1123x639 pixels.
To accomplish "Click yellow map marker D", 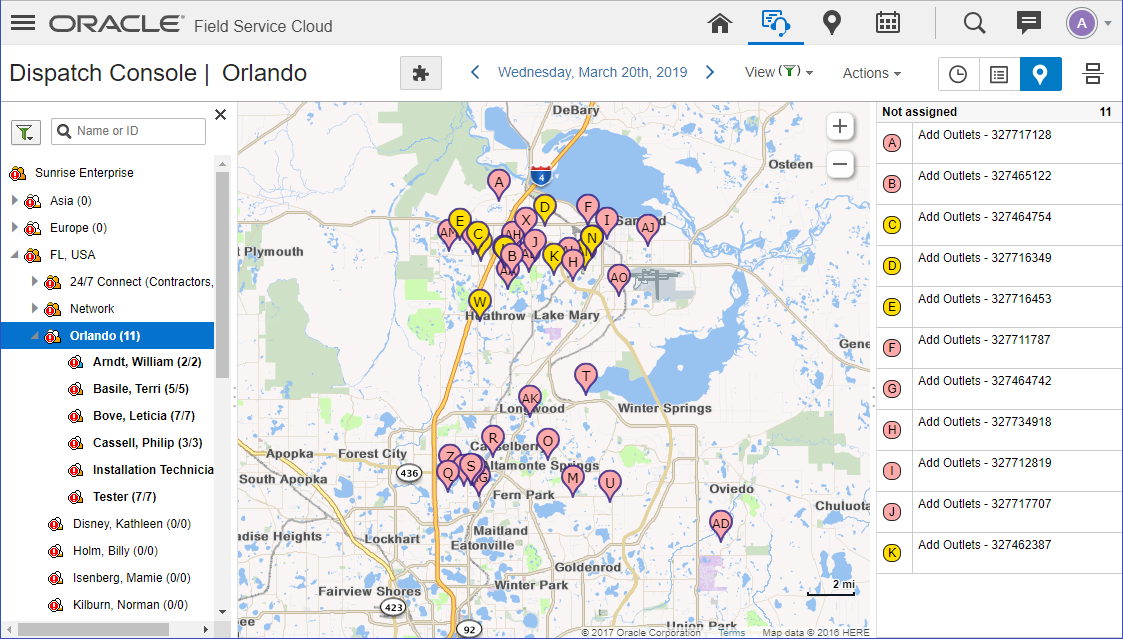I will click(545, 209).
